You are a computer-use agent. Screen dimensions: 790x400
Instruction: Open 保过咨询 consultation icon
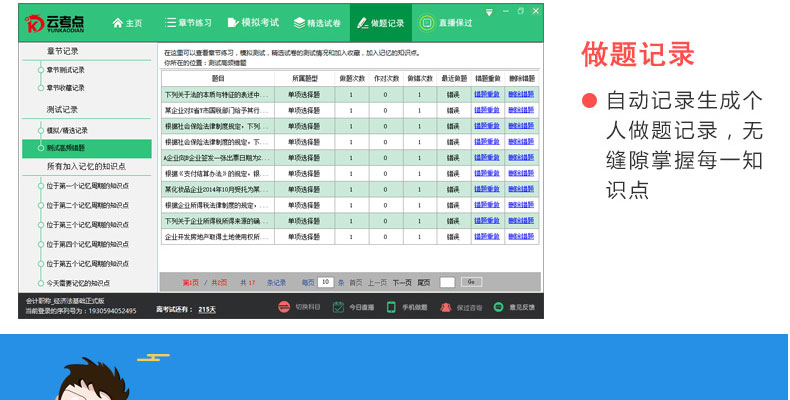(446, 307)
